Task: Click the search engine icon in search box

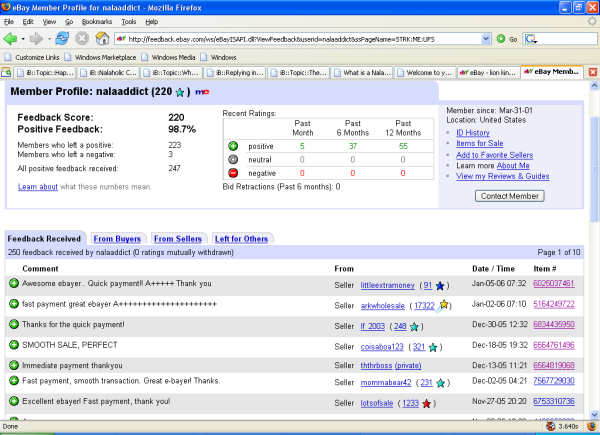Action: click(530, 39)
